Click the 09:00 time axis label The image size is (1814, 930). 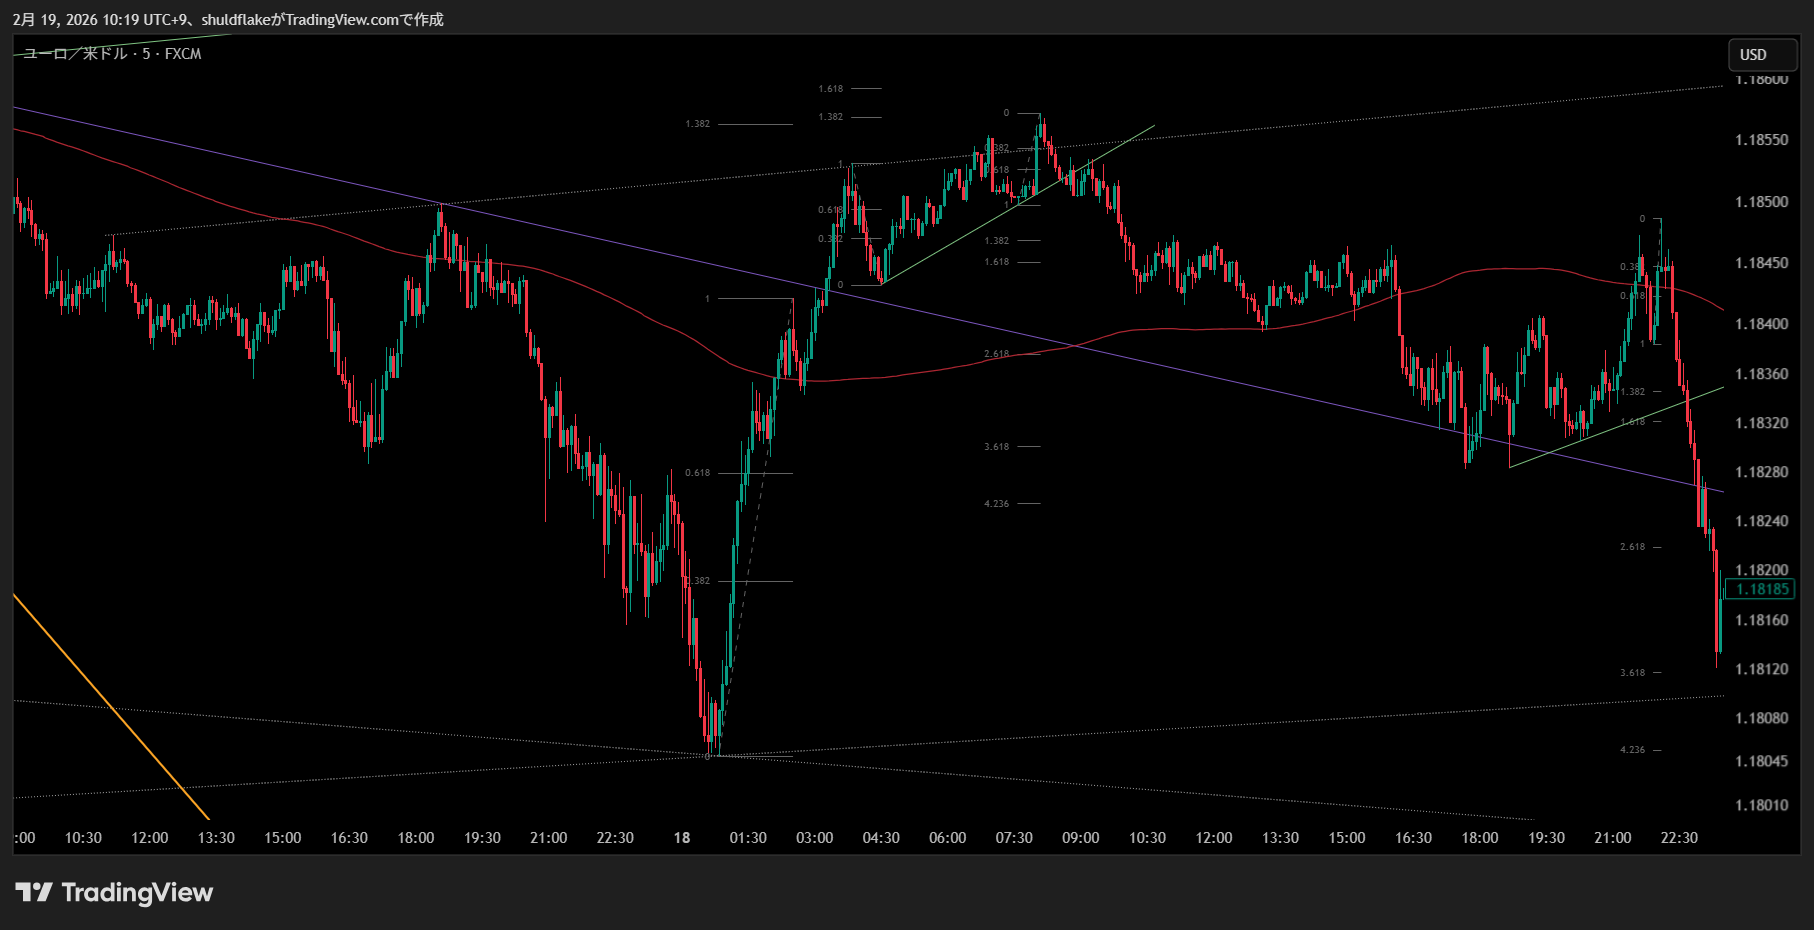coord(1080,838)
